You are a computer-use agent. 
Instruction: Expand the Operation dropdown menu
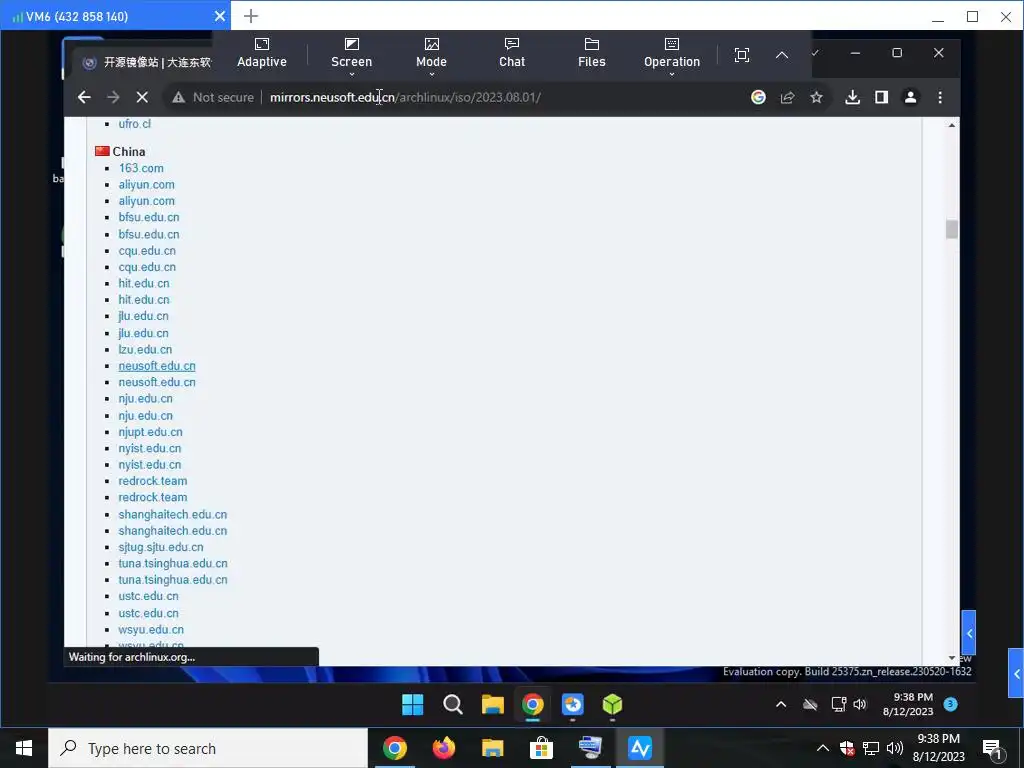671,55
